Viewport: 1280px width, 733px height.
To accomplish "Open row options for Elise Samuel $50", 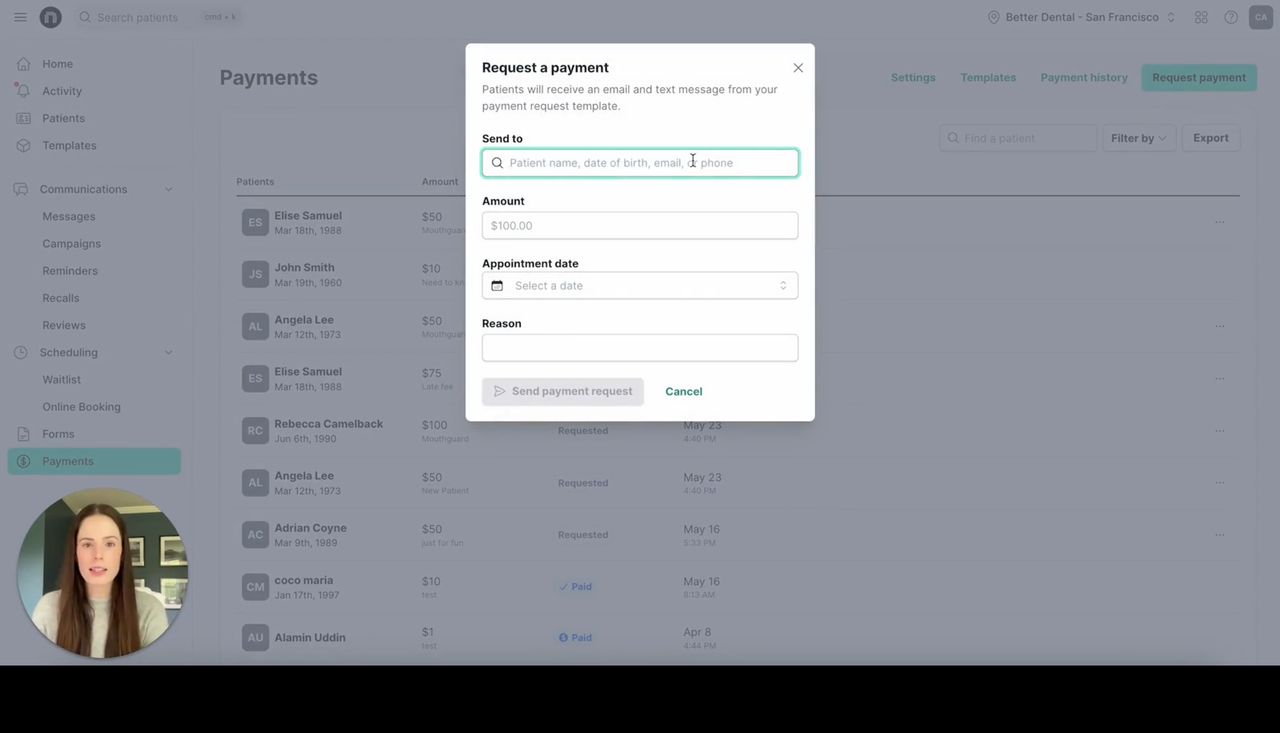I will [x=1219, y=222].
